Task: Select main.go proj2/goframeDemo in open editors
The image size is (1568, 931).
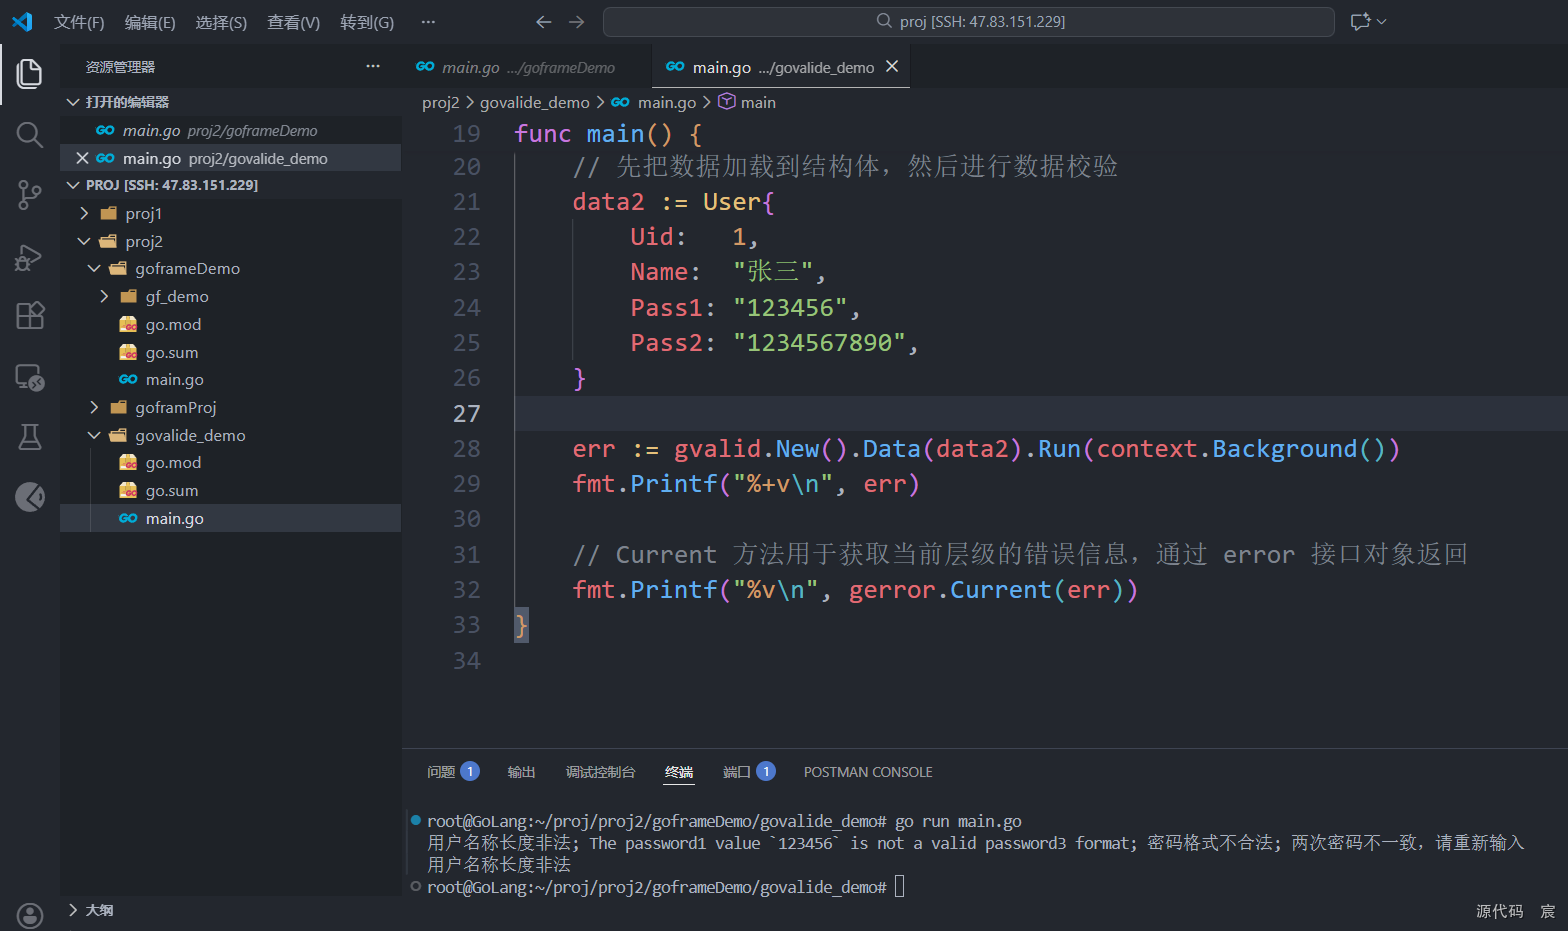Action: 230,130
